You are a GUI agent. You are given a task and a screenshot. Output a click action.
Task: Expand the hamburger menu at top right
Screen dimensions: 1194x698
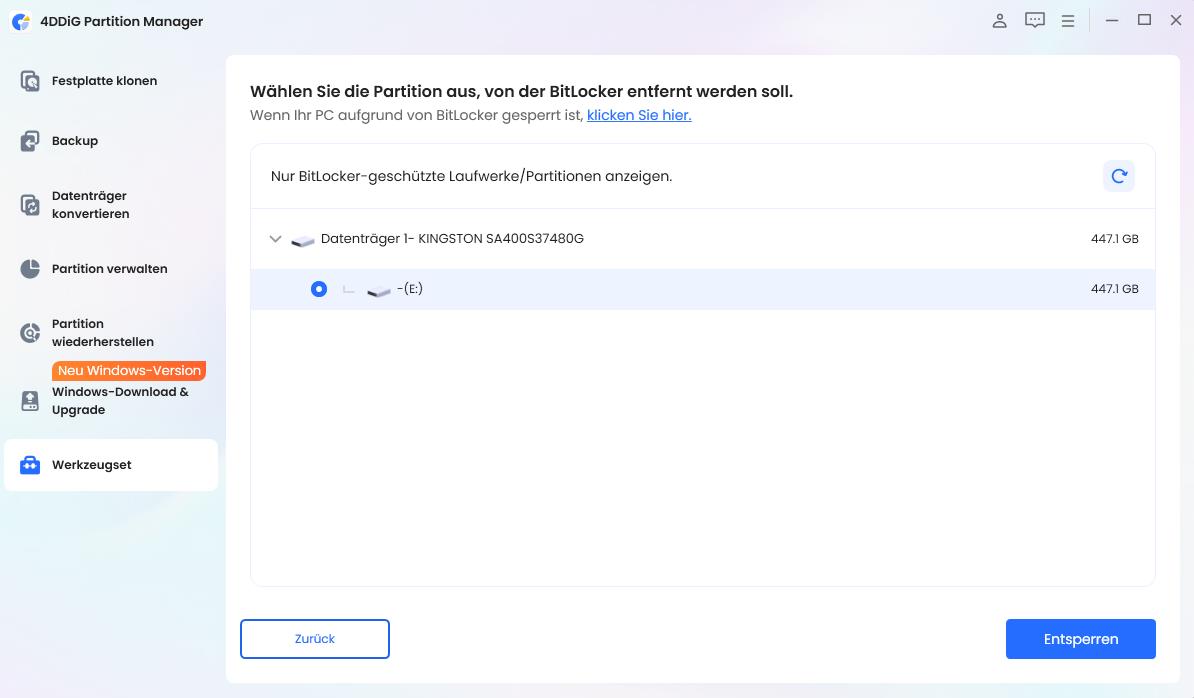click(1067, 20)
